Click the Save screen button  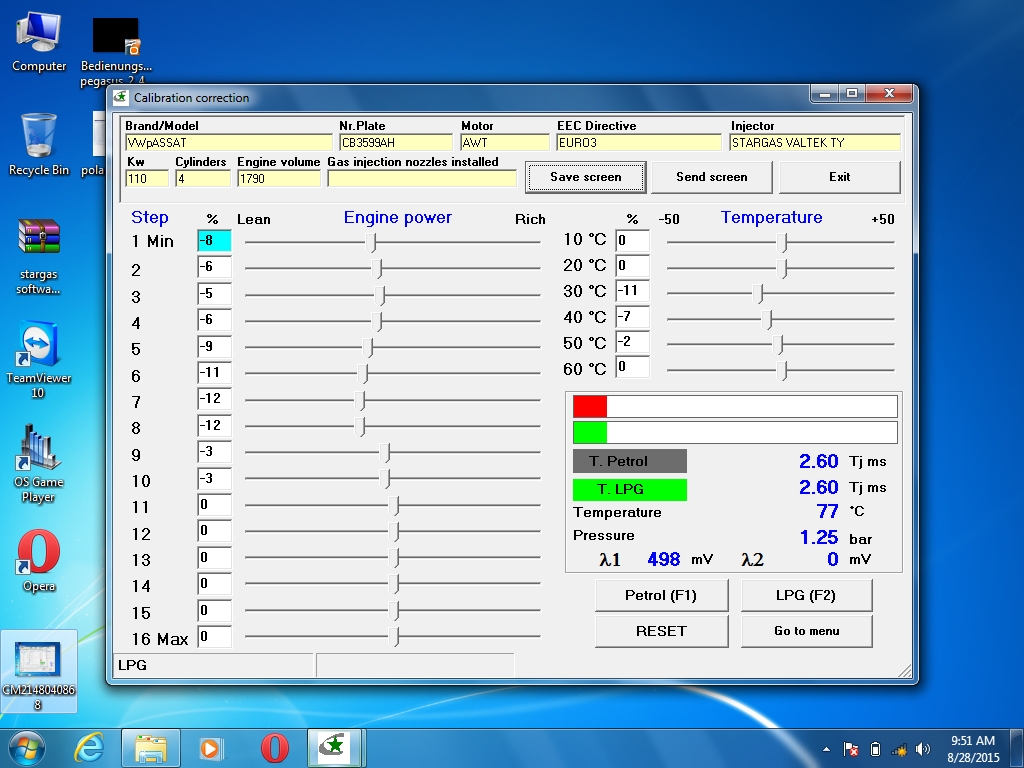point(586,177)
